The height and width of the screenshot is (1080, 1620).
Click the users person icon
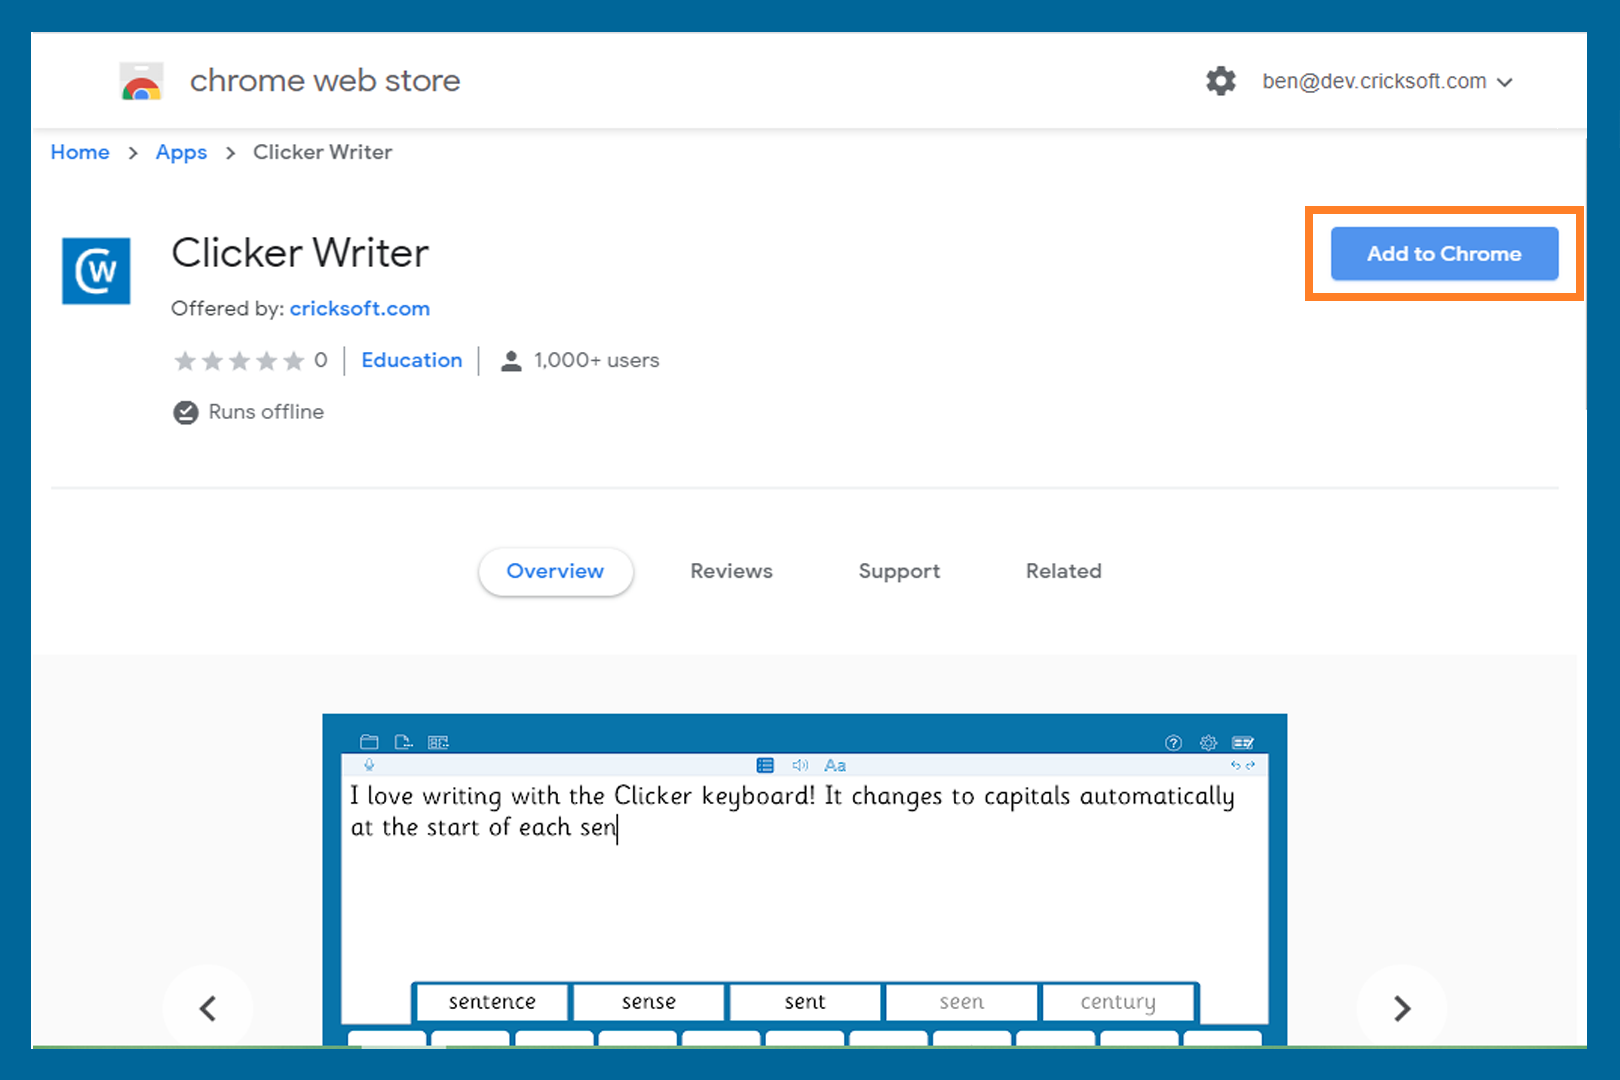tap(511, 361)
